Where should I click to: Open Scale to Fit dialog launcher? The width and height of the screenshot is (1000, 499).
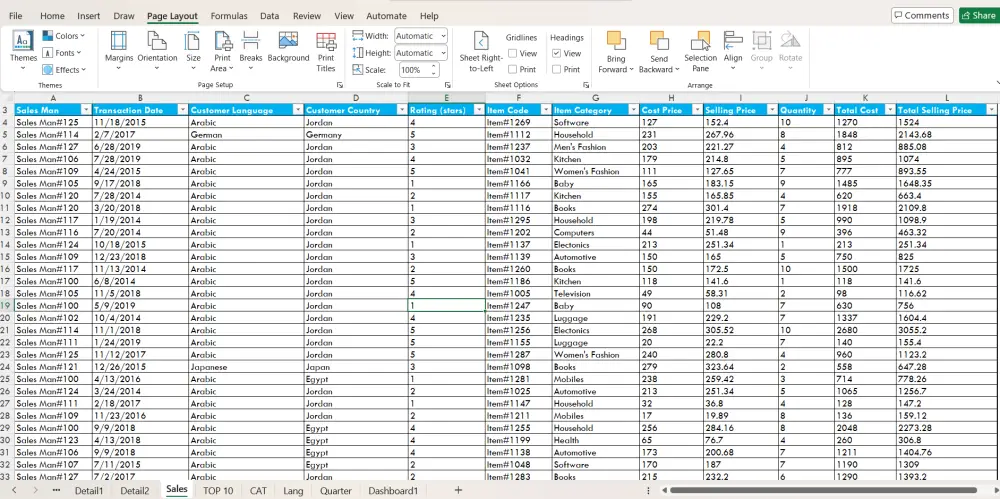click(x=448, y=85)
